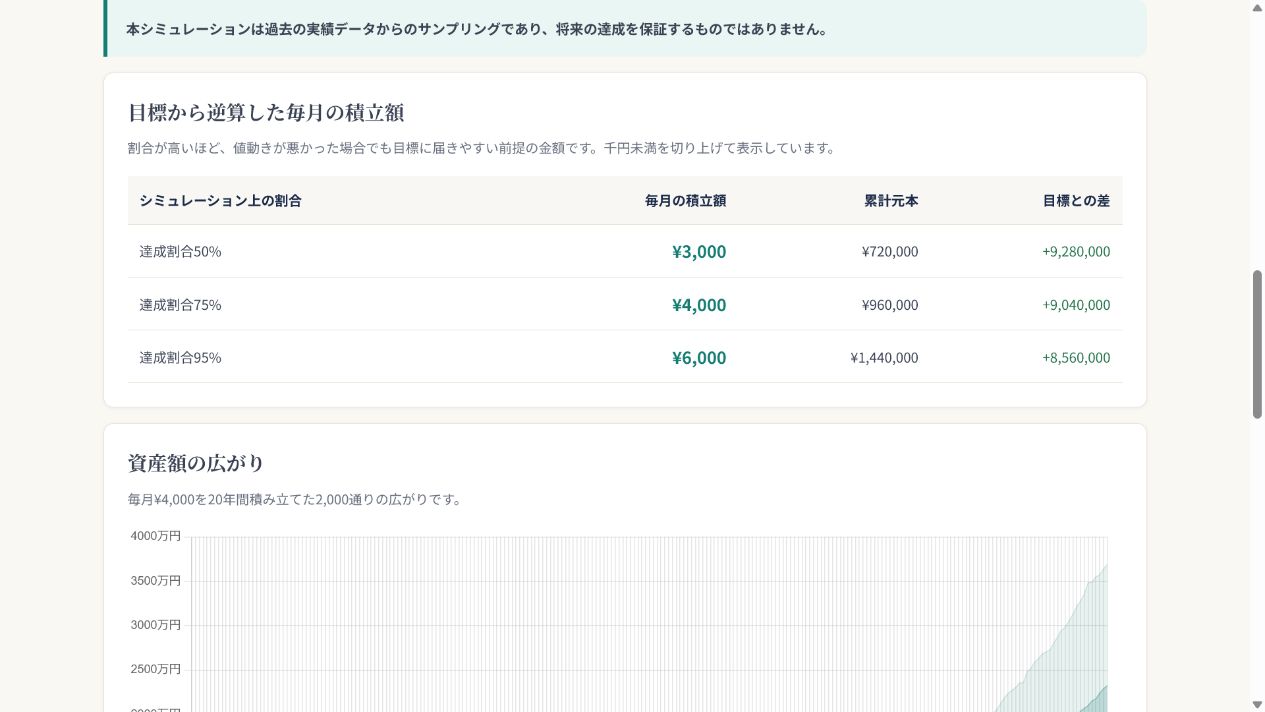Image resolution: width=1265 pixels, height=712 pixels.
Task: Click the disclaimer notice about 本シミュレーション
Action: (x=625, y=29)
